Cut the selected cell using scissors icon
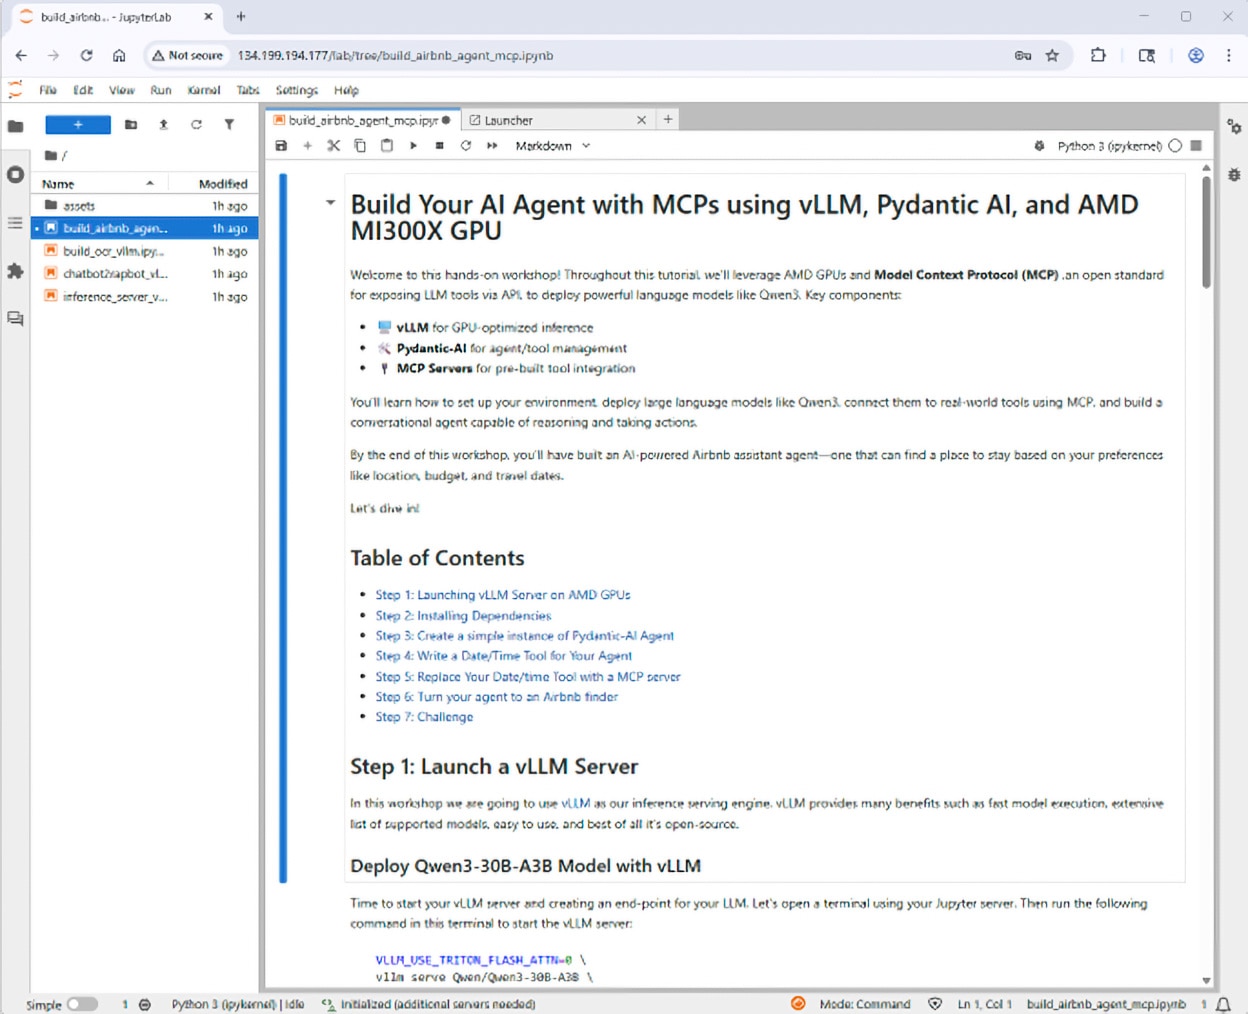This screenshot has height=1014, width=1248. pyautogui.click(x=334, y=146)
